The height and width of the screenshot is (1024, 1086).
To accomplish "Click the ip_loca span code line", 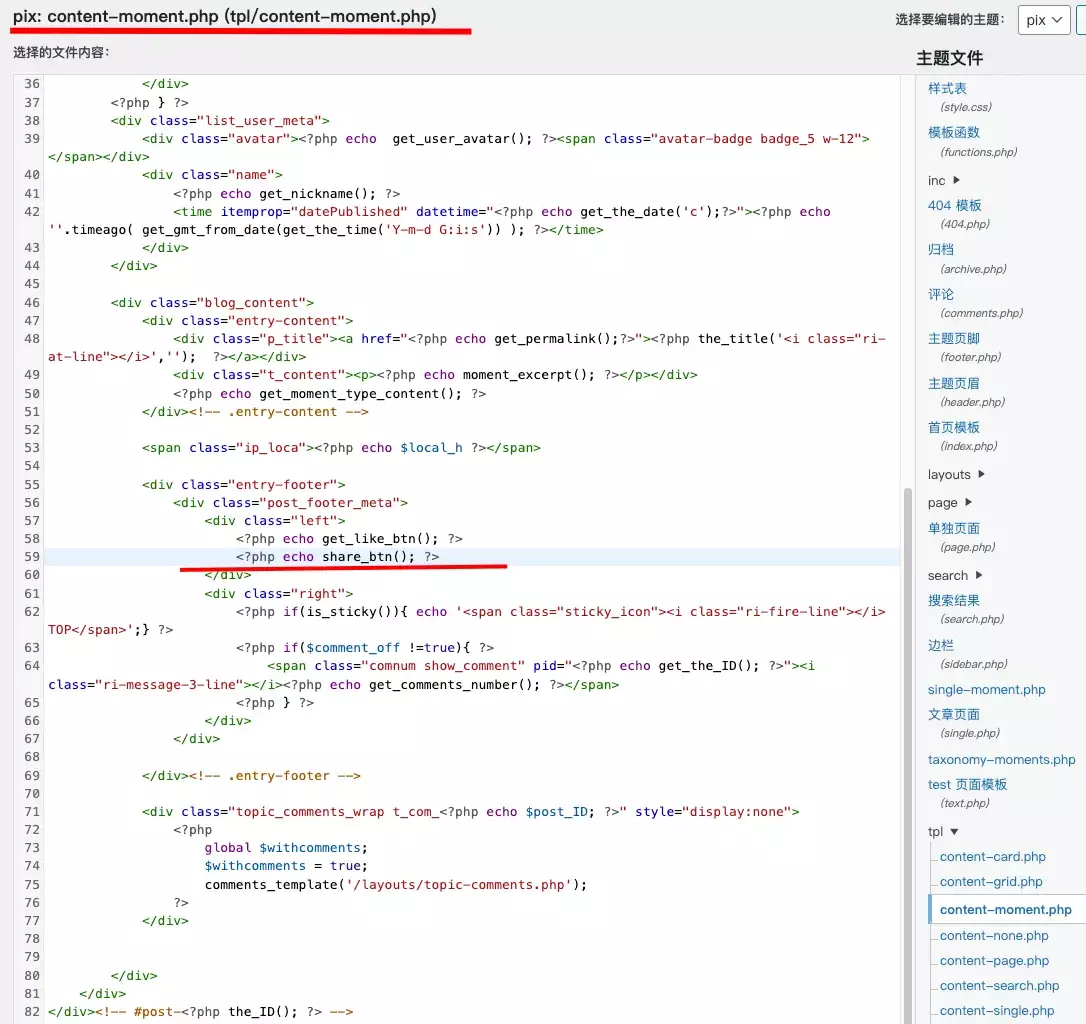I will (x=341, y=448).
